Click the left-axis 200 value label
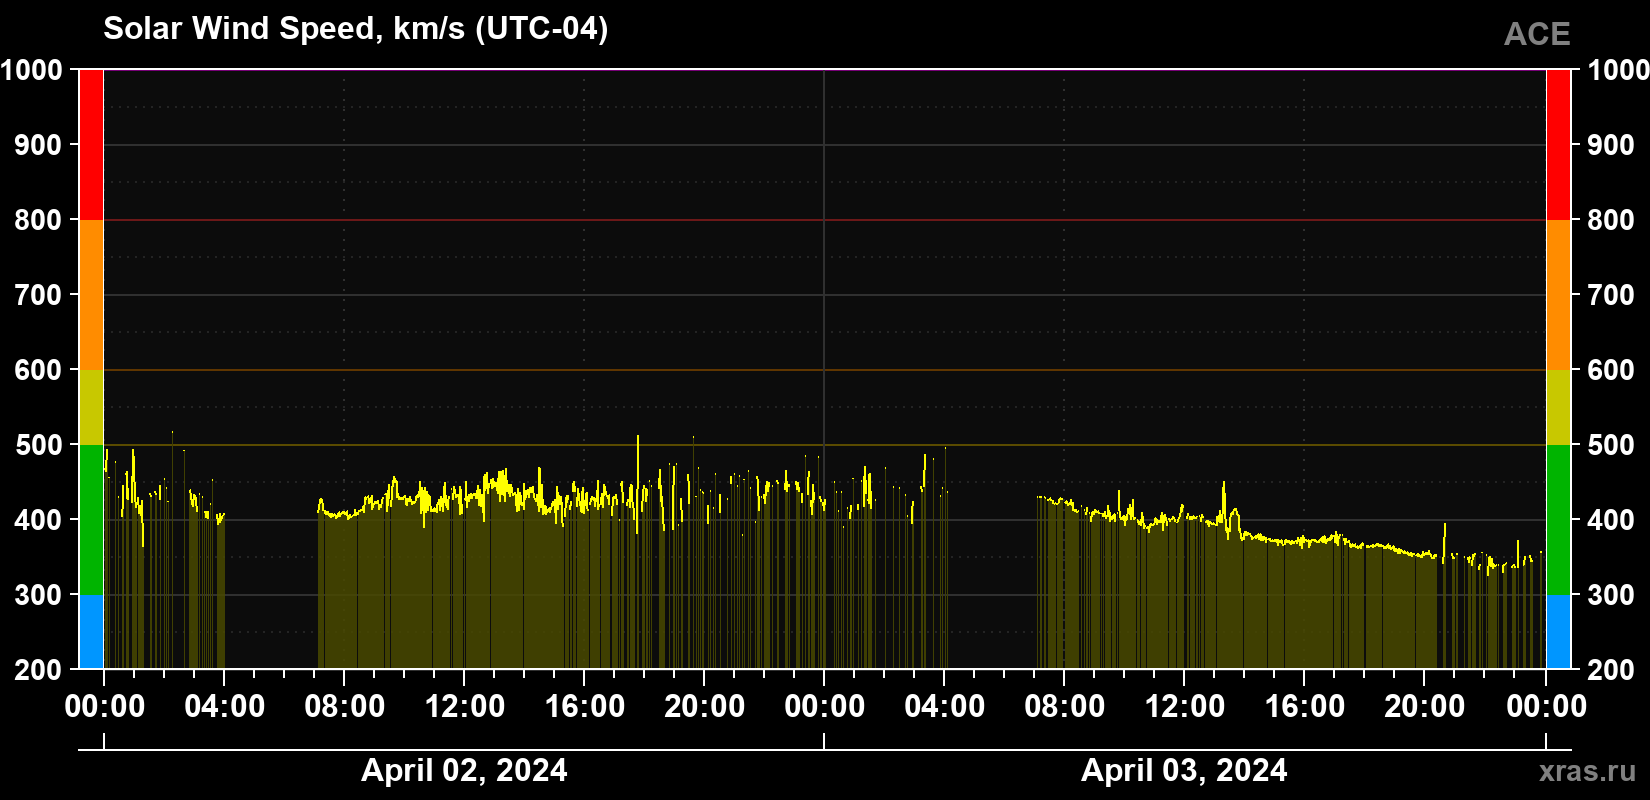 click(38, 670)
